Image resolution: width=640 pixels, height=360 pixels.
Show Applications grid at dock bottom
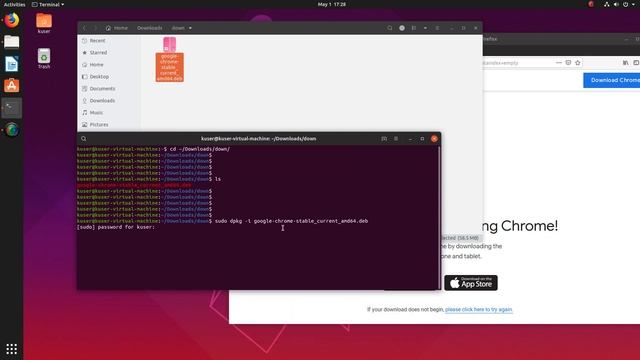tap(11, 349)
